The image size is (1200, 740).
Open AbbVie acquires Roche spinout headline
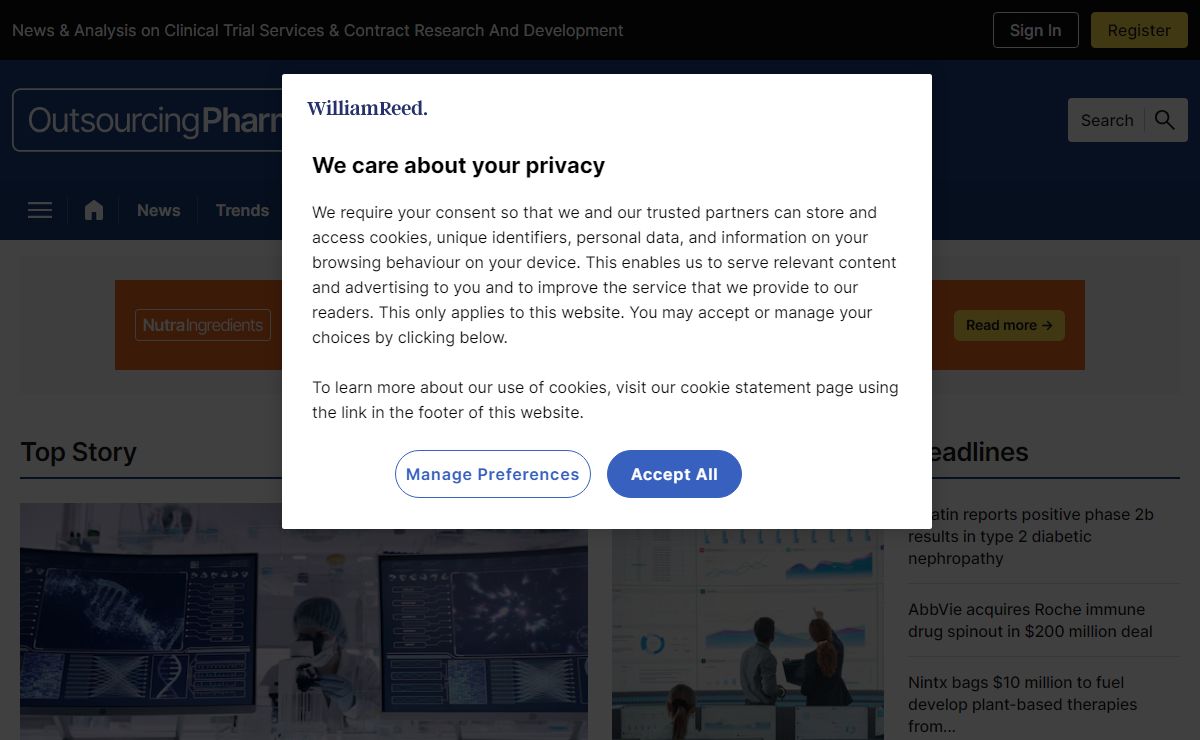coord(1030,620)
